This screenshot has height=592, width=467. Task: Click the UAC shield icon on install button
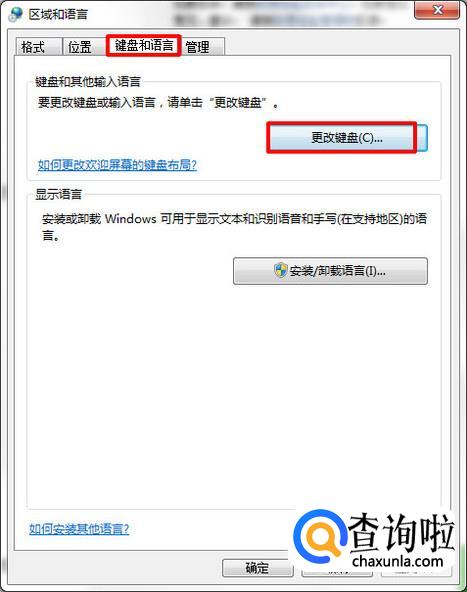point(281,270)
